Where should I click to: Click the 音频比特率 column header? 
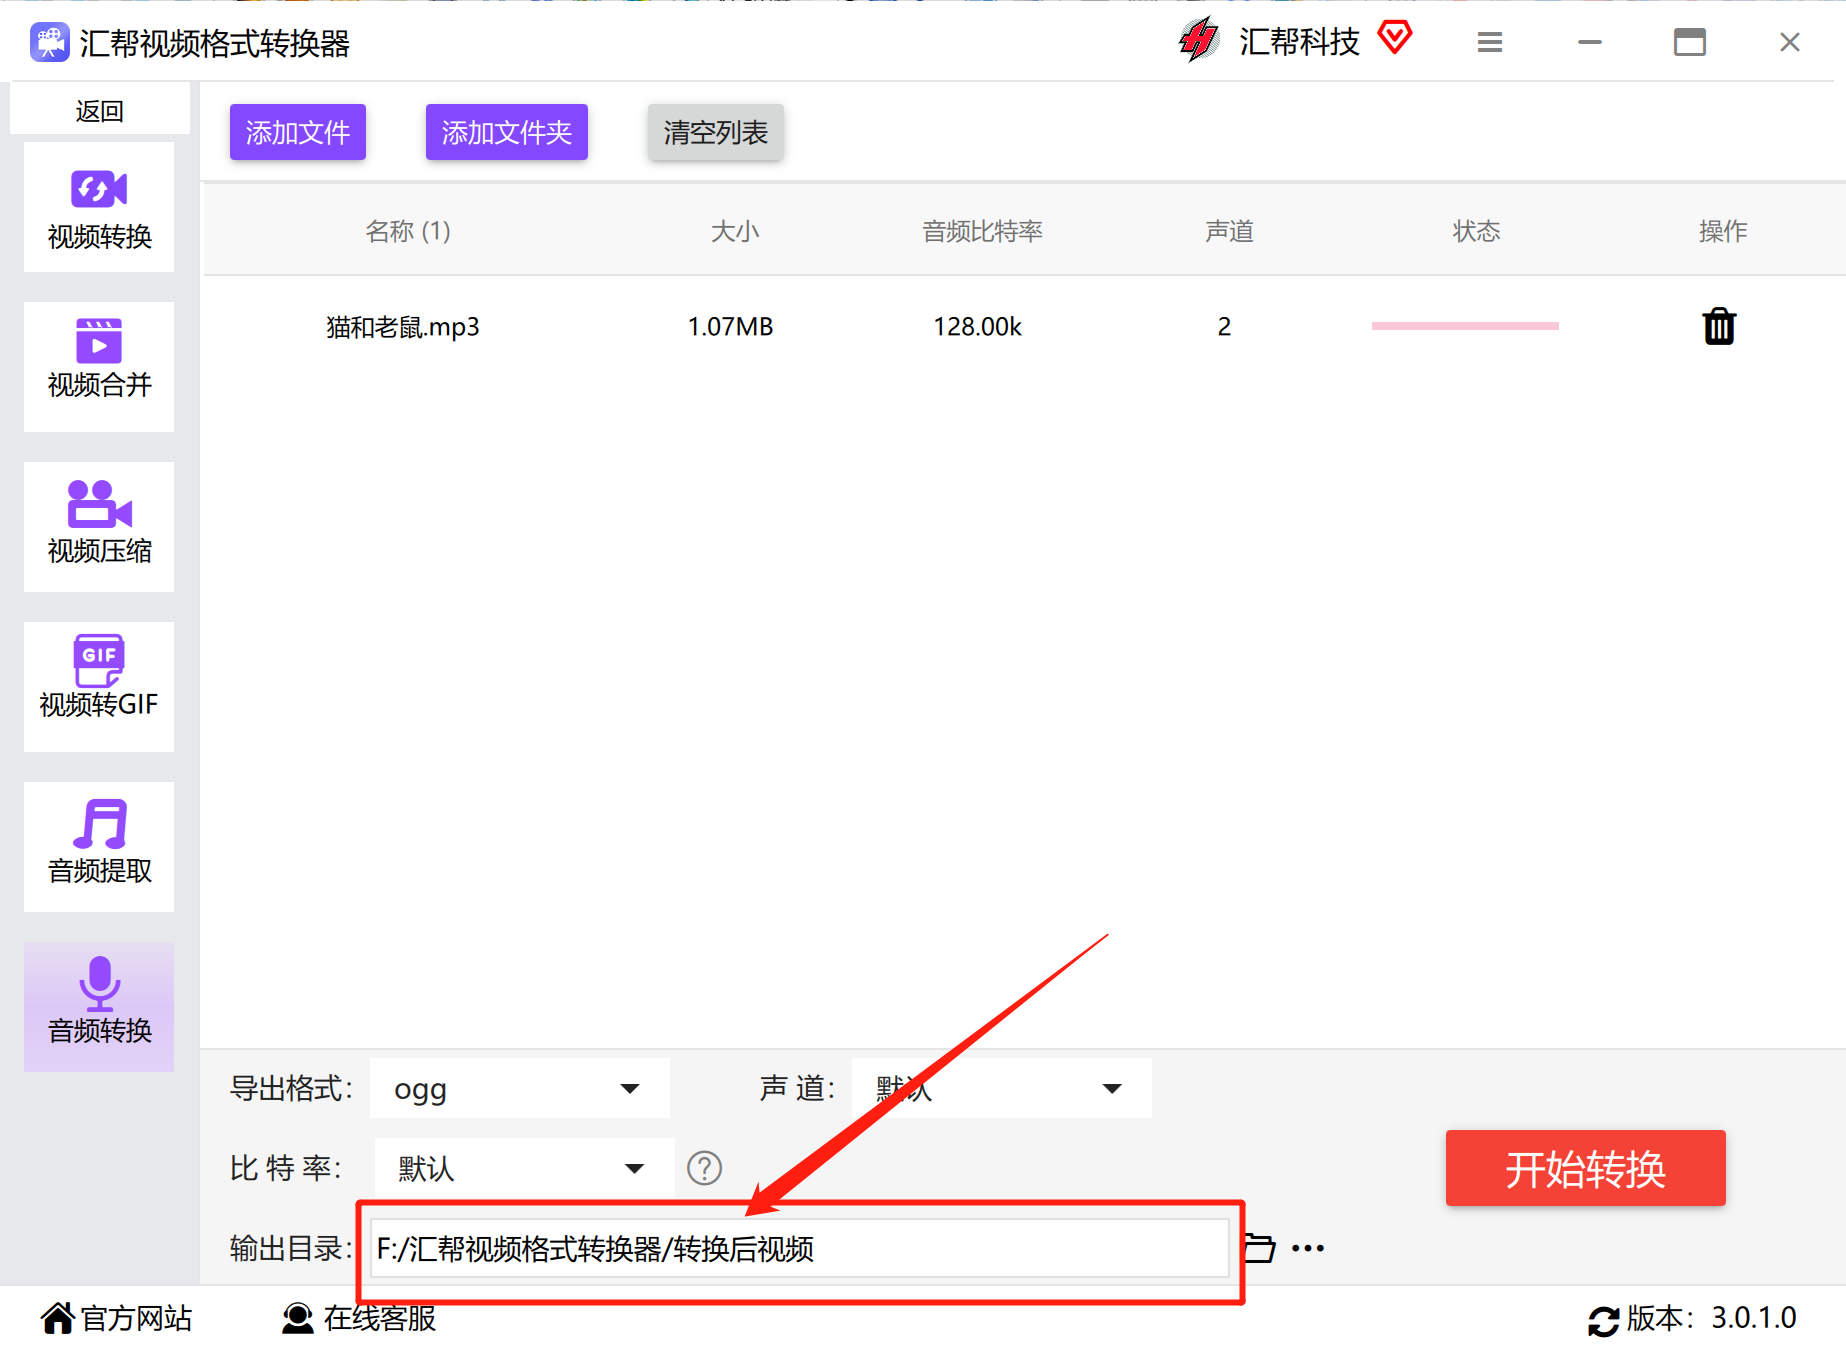982,231
